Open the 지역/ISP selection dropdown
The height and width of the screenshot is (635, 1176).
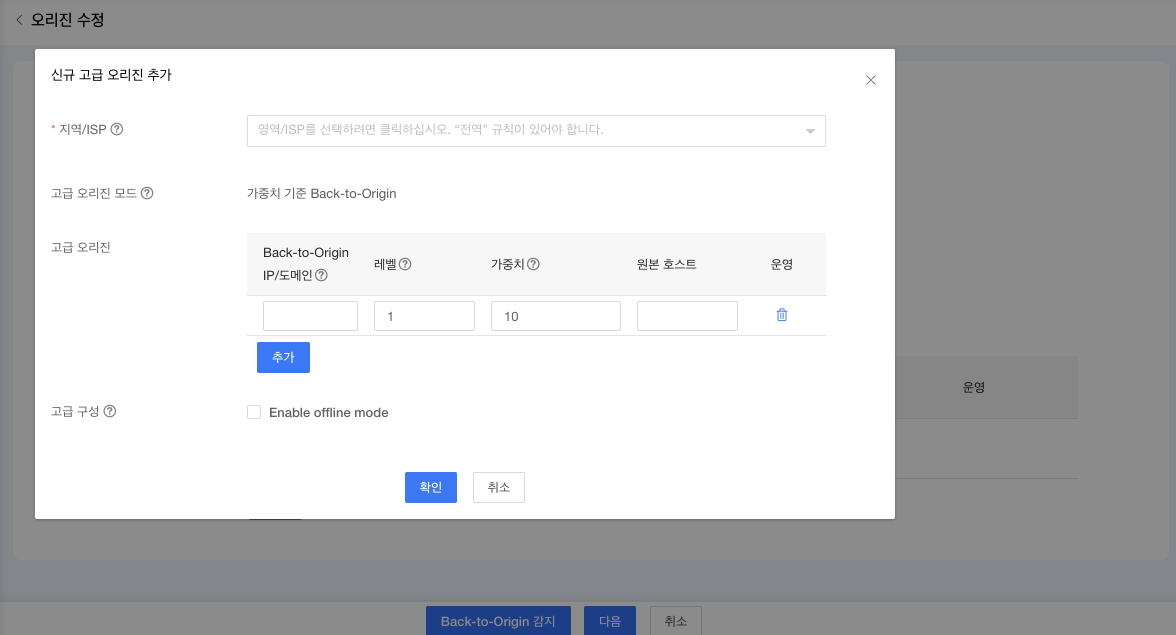pyautogui.click(x=536, y=131)
